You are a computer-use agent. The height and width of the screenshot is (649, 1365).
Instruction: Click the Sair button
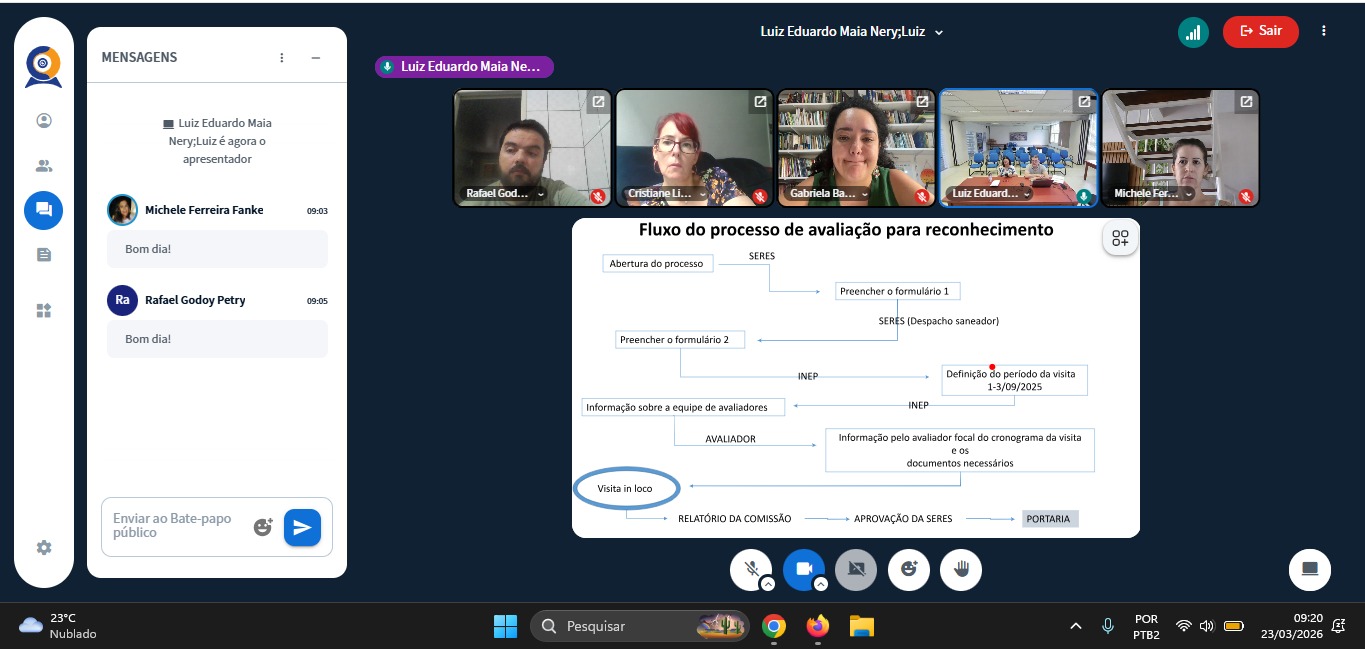1260,31
